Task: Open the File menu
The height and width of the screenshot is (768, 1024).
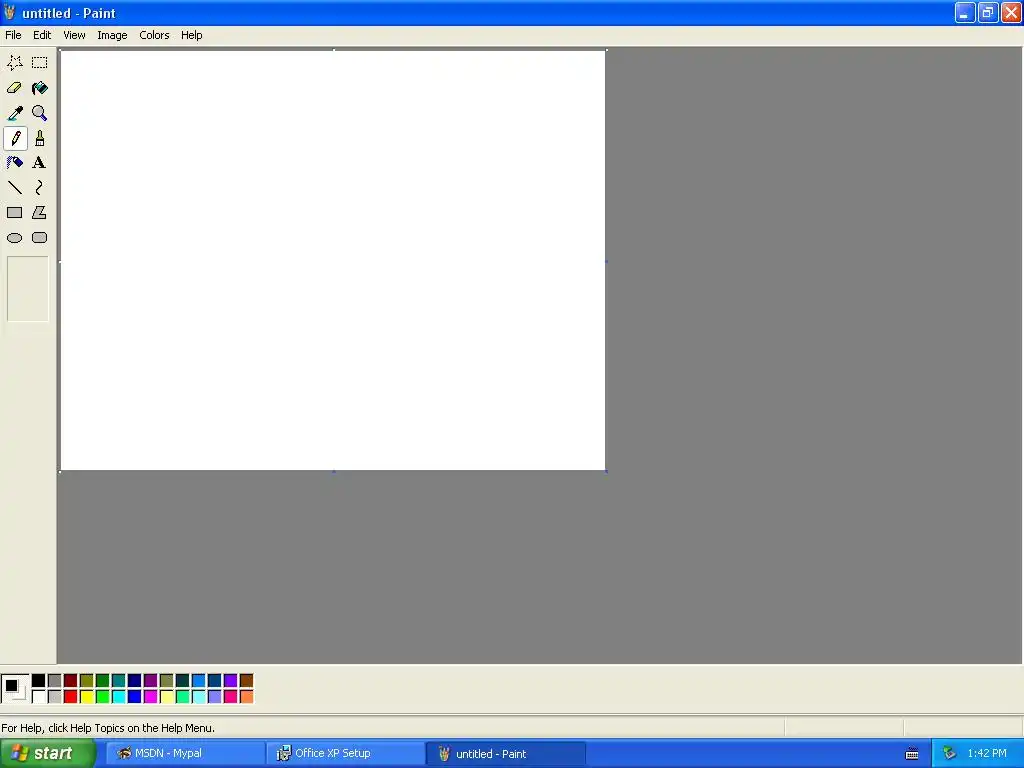Action: [x=13, y=35]
